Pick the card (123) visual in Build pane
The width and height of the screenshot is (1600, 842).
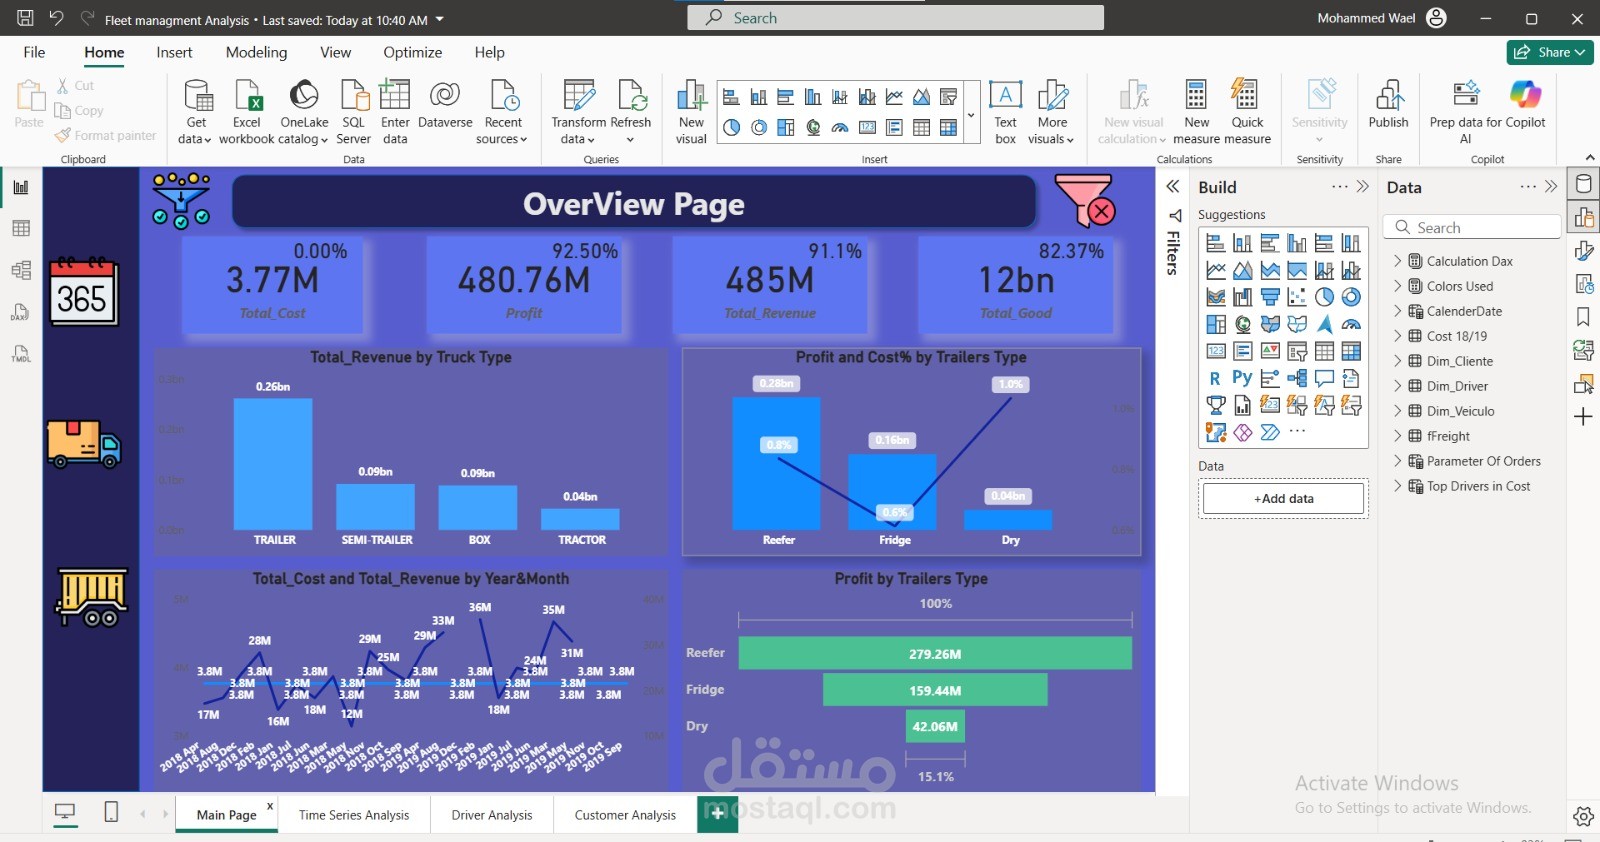(x=1216, y=351)
